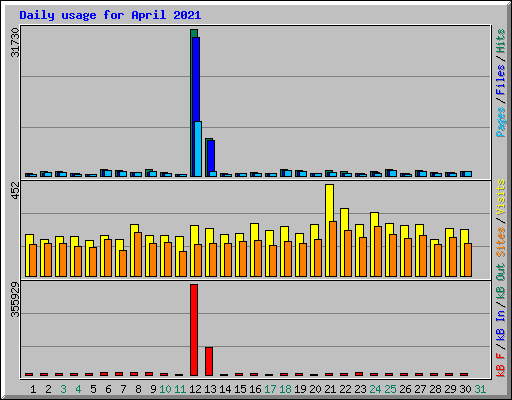Click the tall dark blue Files bar for day 12
The image size is (512, 400).
click(196, 80)
